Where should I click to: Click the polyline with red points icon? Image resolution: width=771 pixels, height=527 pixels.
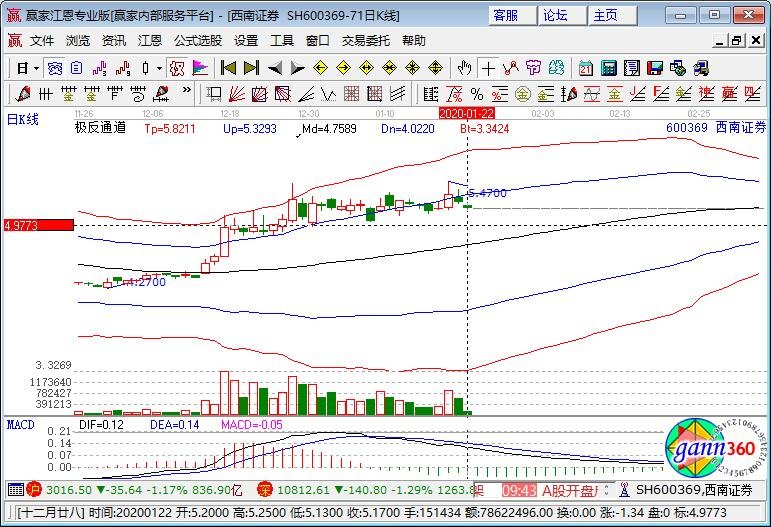click(510, 68)
